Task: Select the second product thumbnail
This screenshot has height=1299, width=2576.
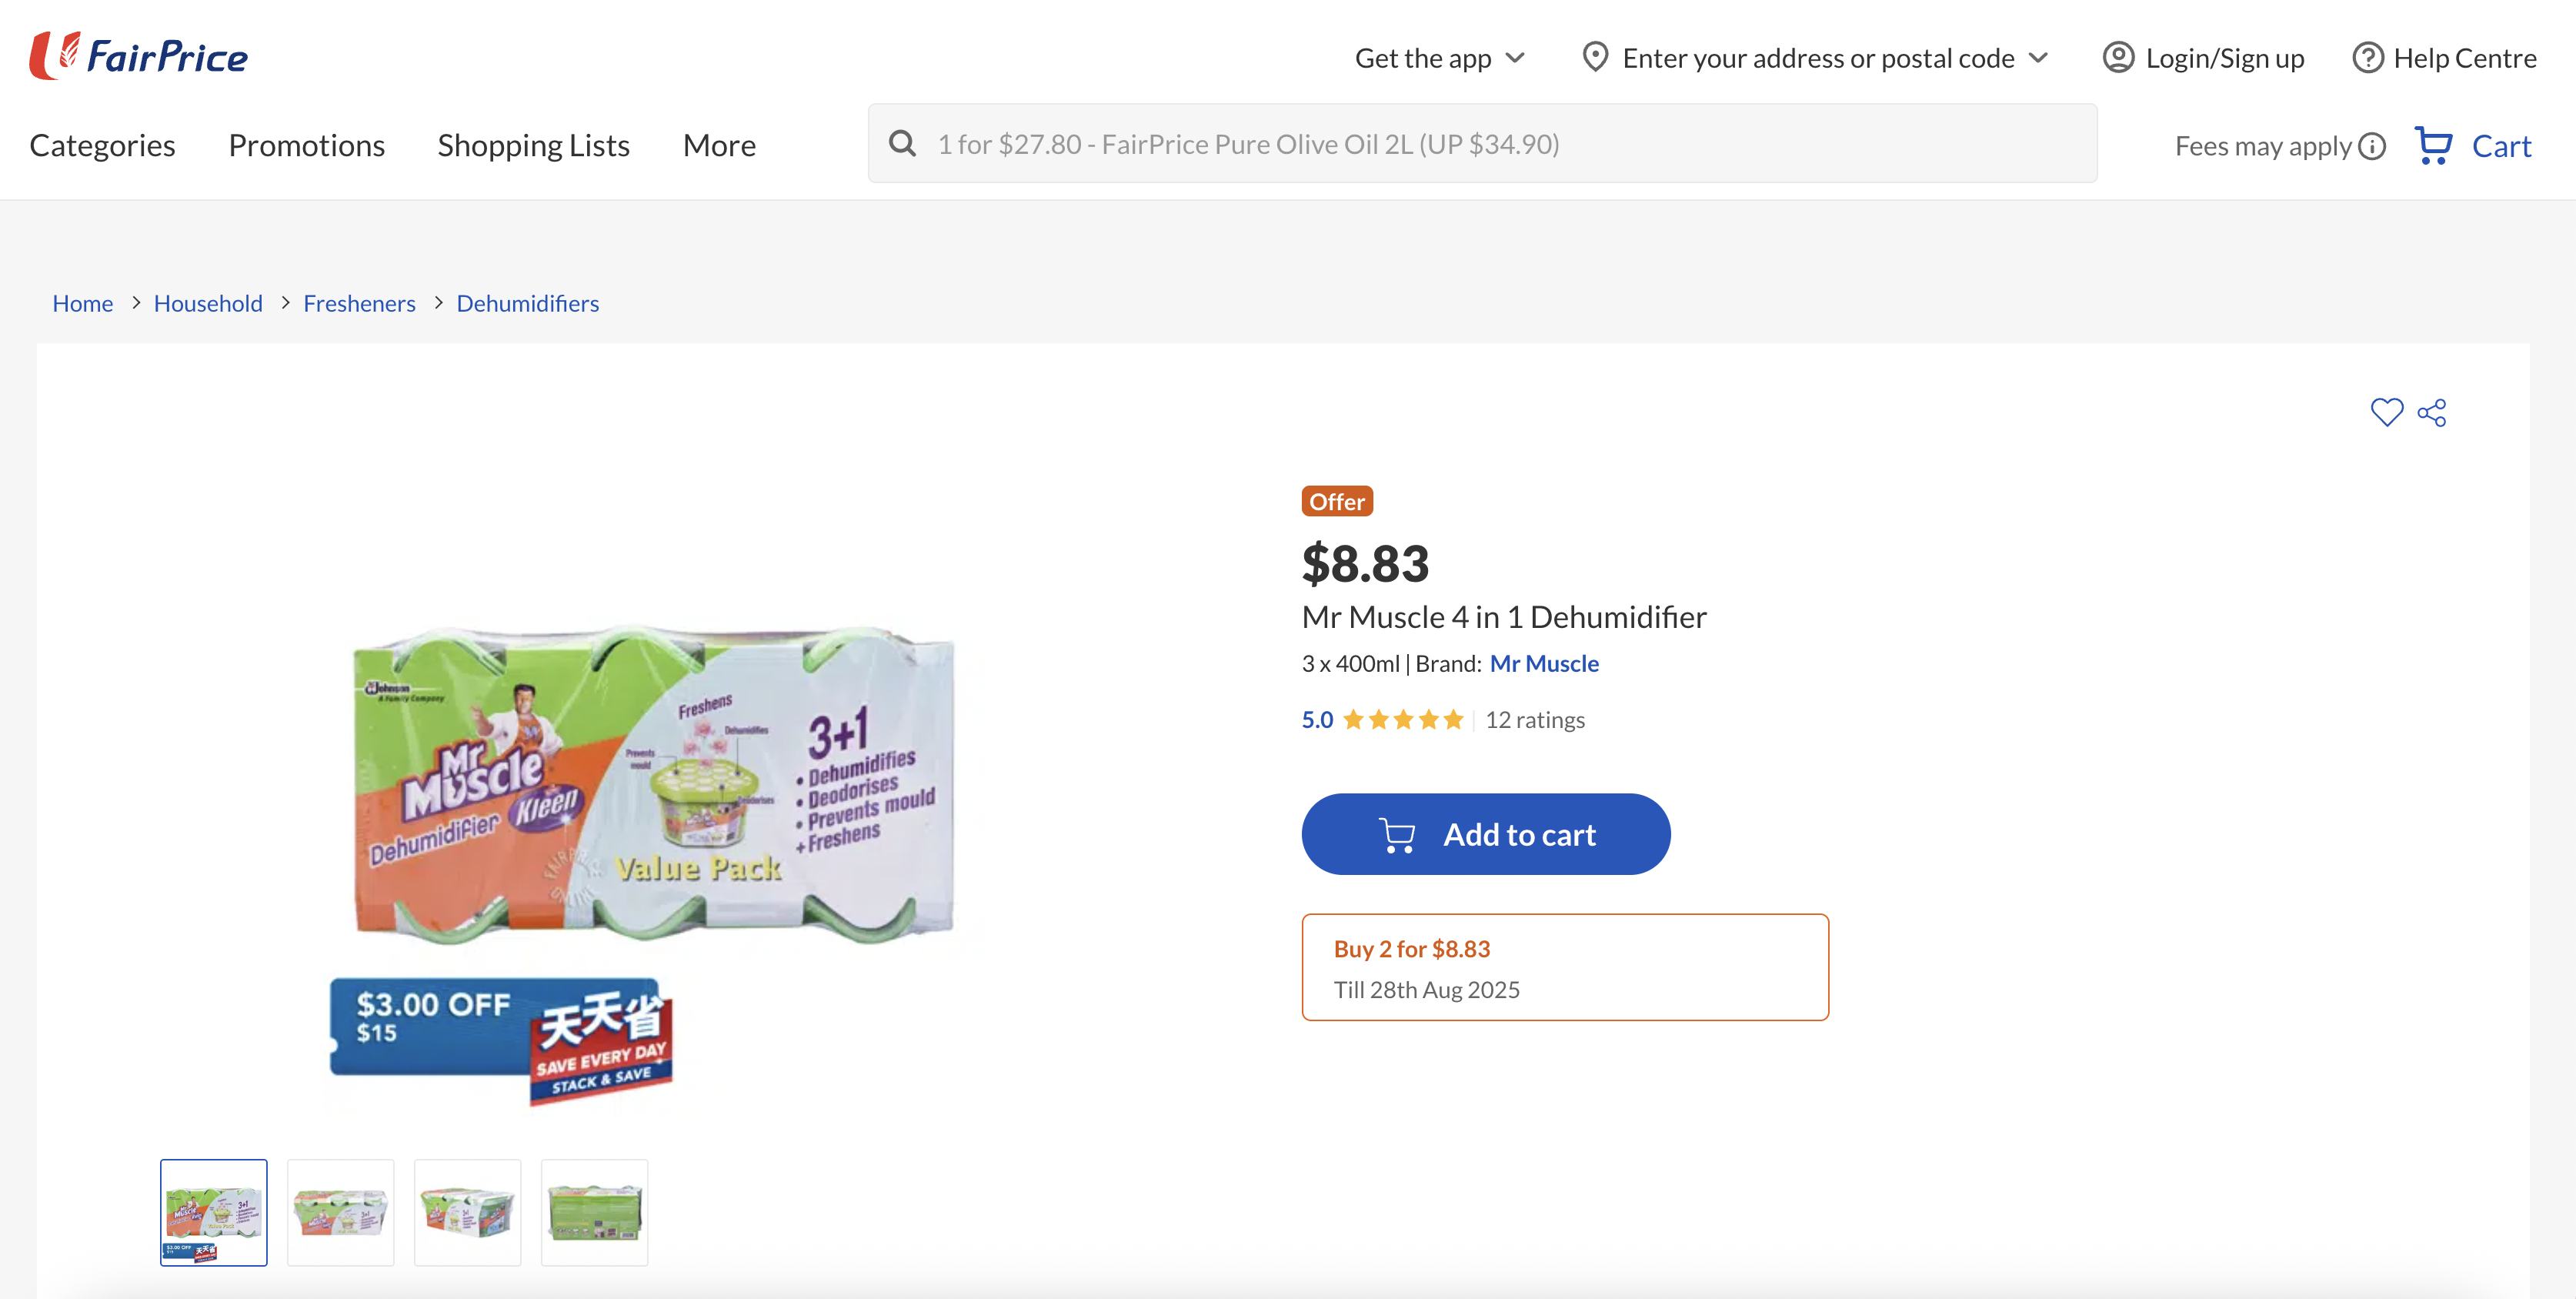Action: click(340, 1212)
